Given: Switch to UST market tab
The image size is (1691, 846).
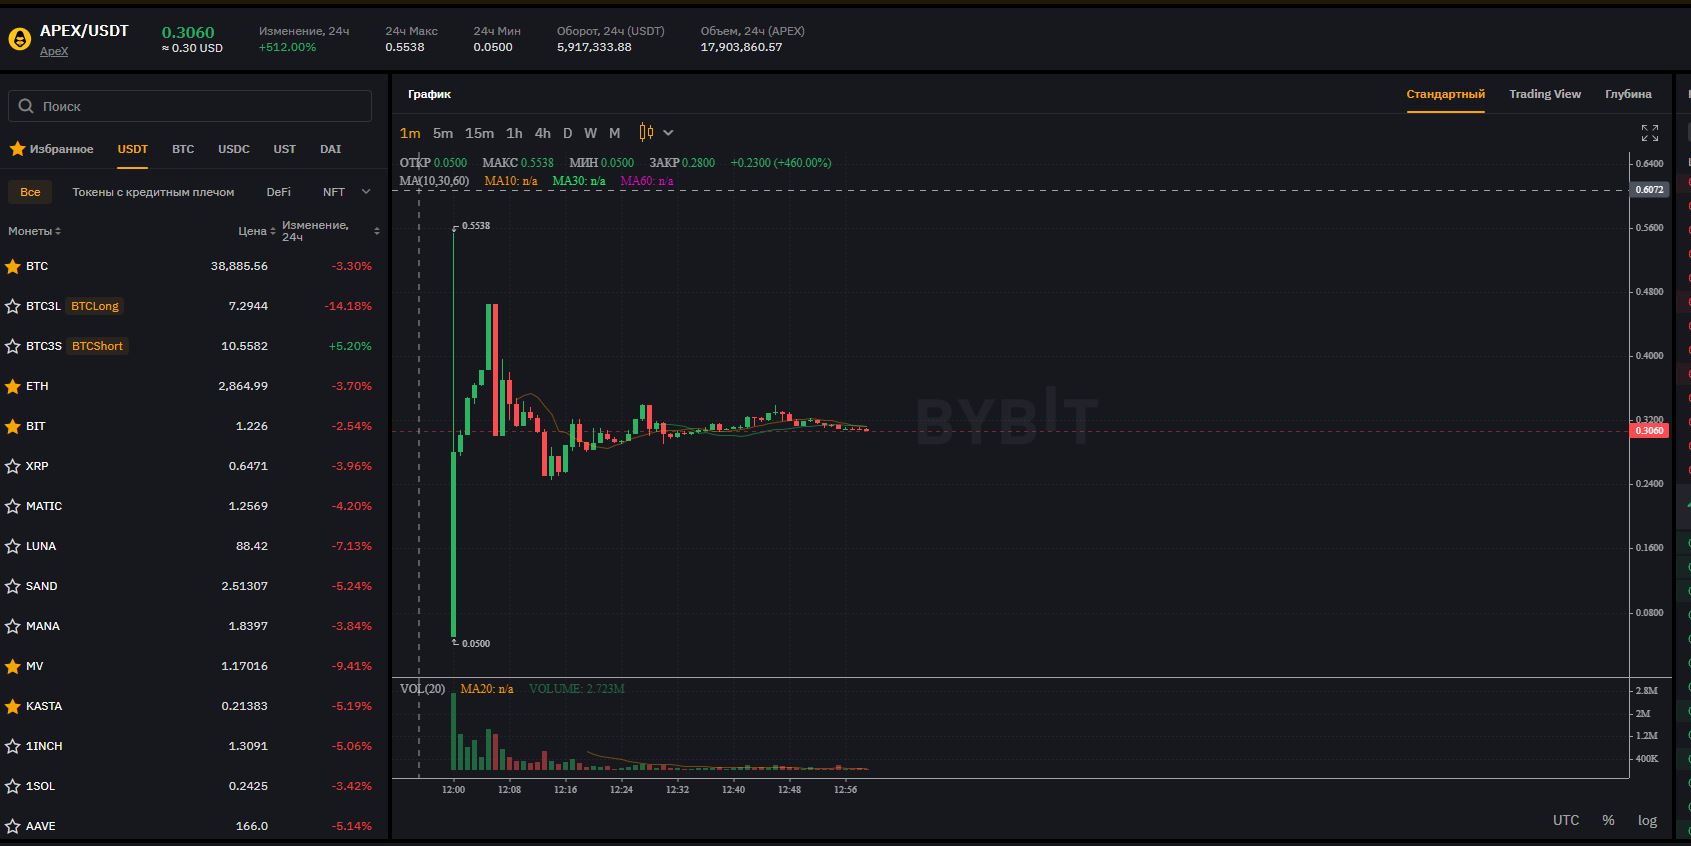Looking at the screenshot, I should pos(285,149).
